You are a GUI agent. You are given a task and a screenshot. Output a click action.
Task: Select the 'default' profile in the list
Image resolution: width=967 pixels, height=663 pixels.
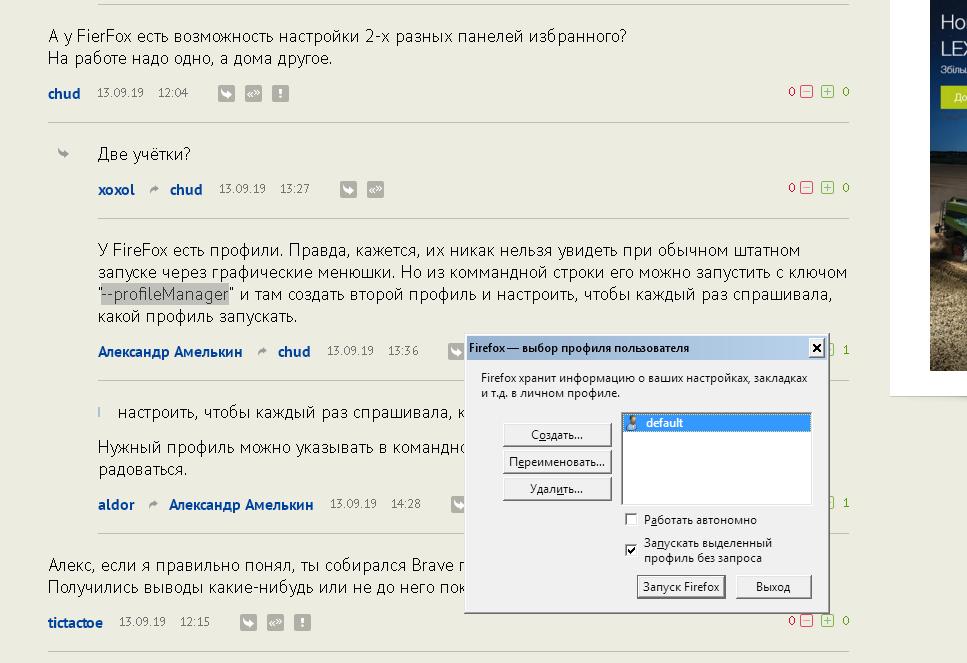click(664, 423)
